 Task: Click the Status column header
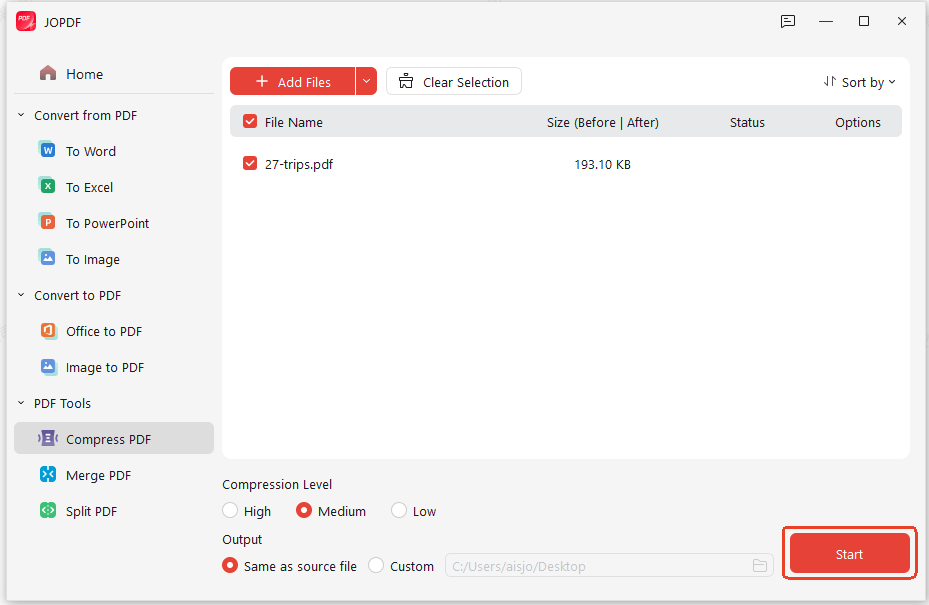[747, 122]
